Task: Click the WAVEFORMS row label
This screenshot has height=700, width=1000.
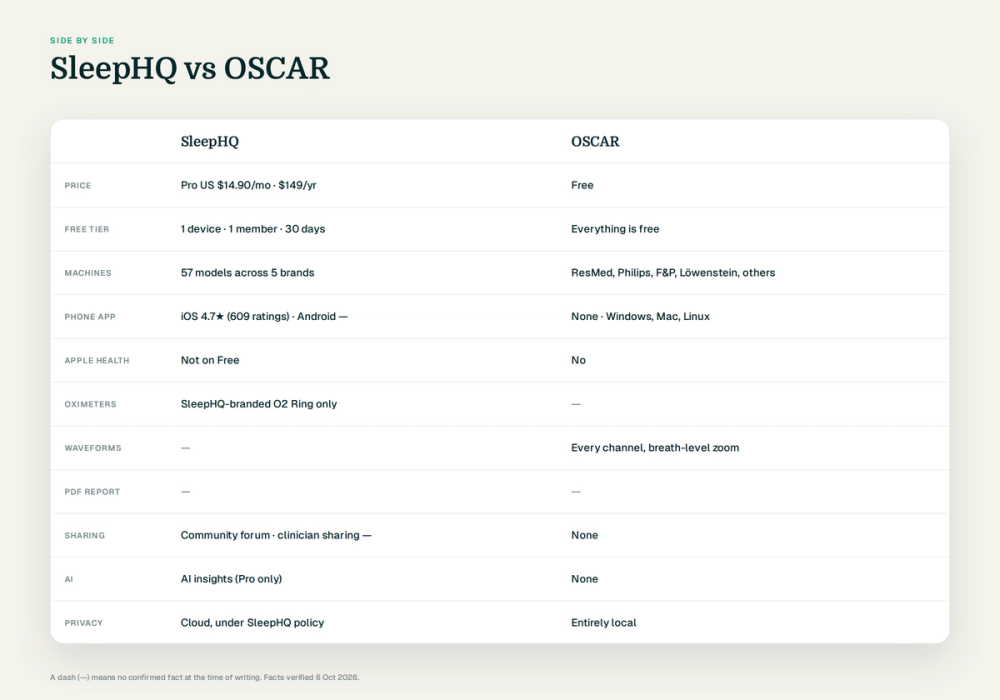Action: pos(93,448)
